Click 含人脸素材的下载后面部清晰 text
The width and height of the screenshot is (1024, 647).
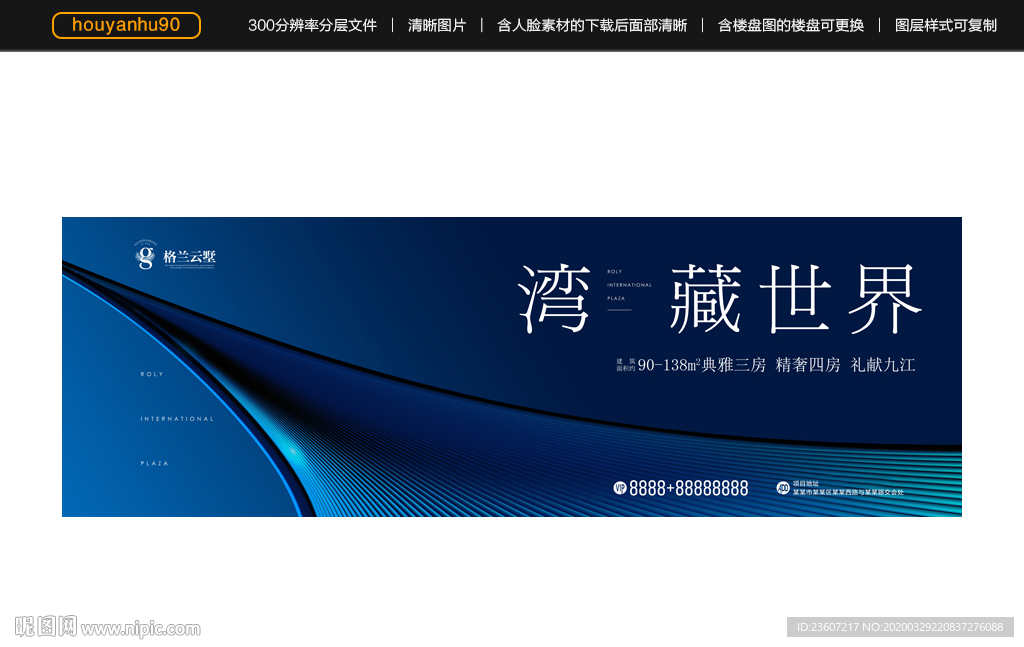pyautogui.click(x=592, y=25)
